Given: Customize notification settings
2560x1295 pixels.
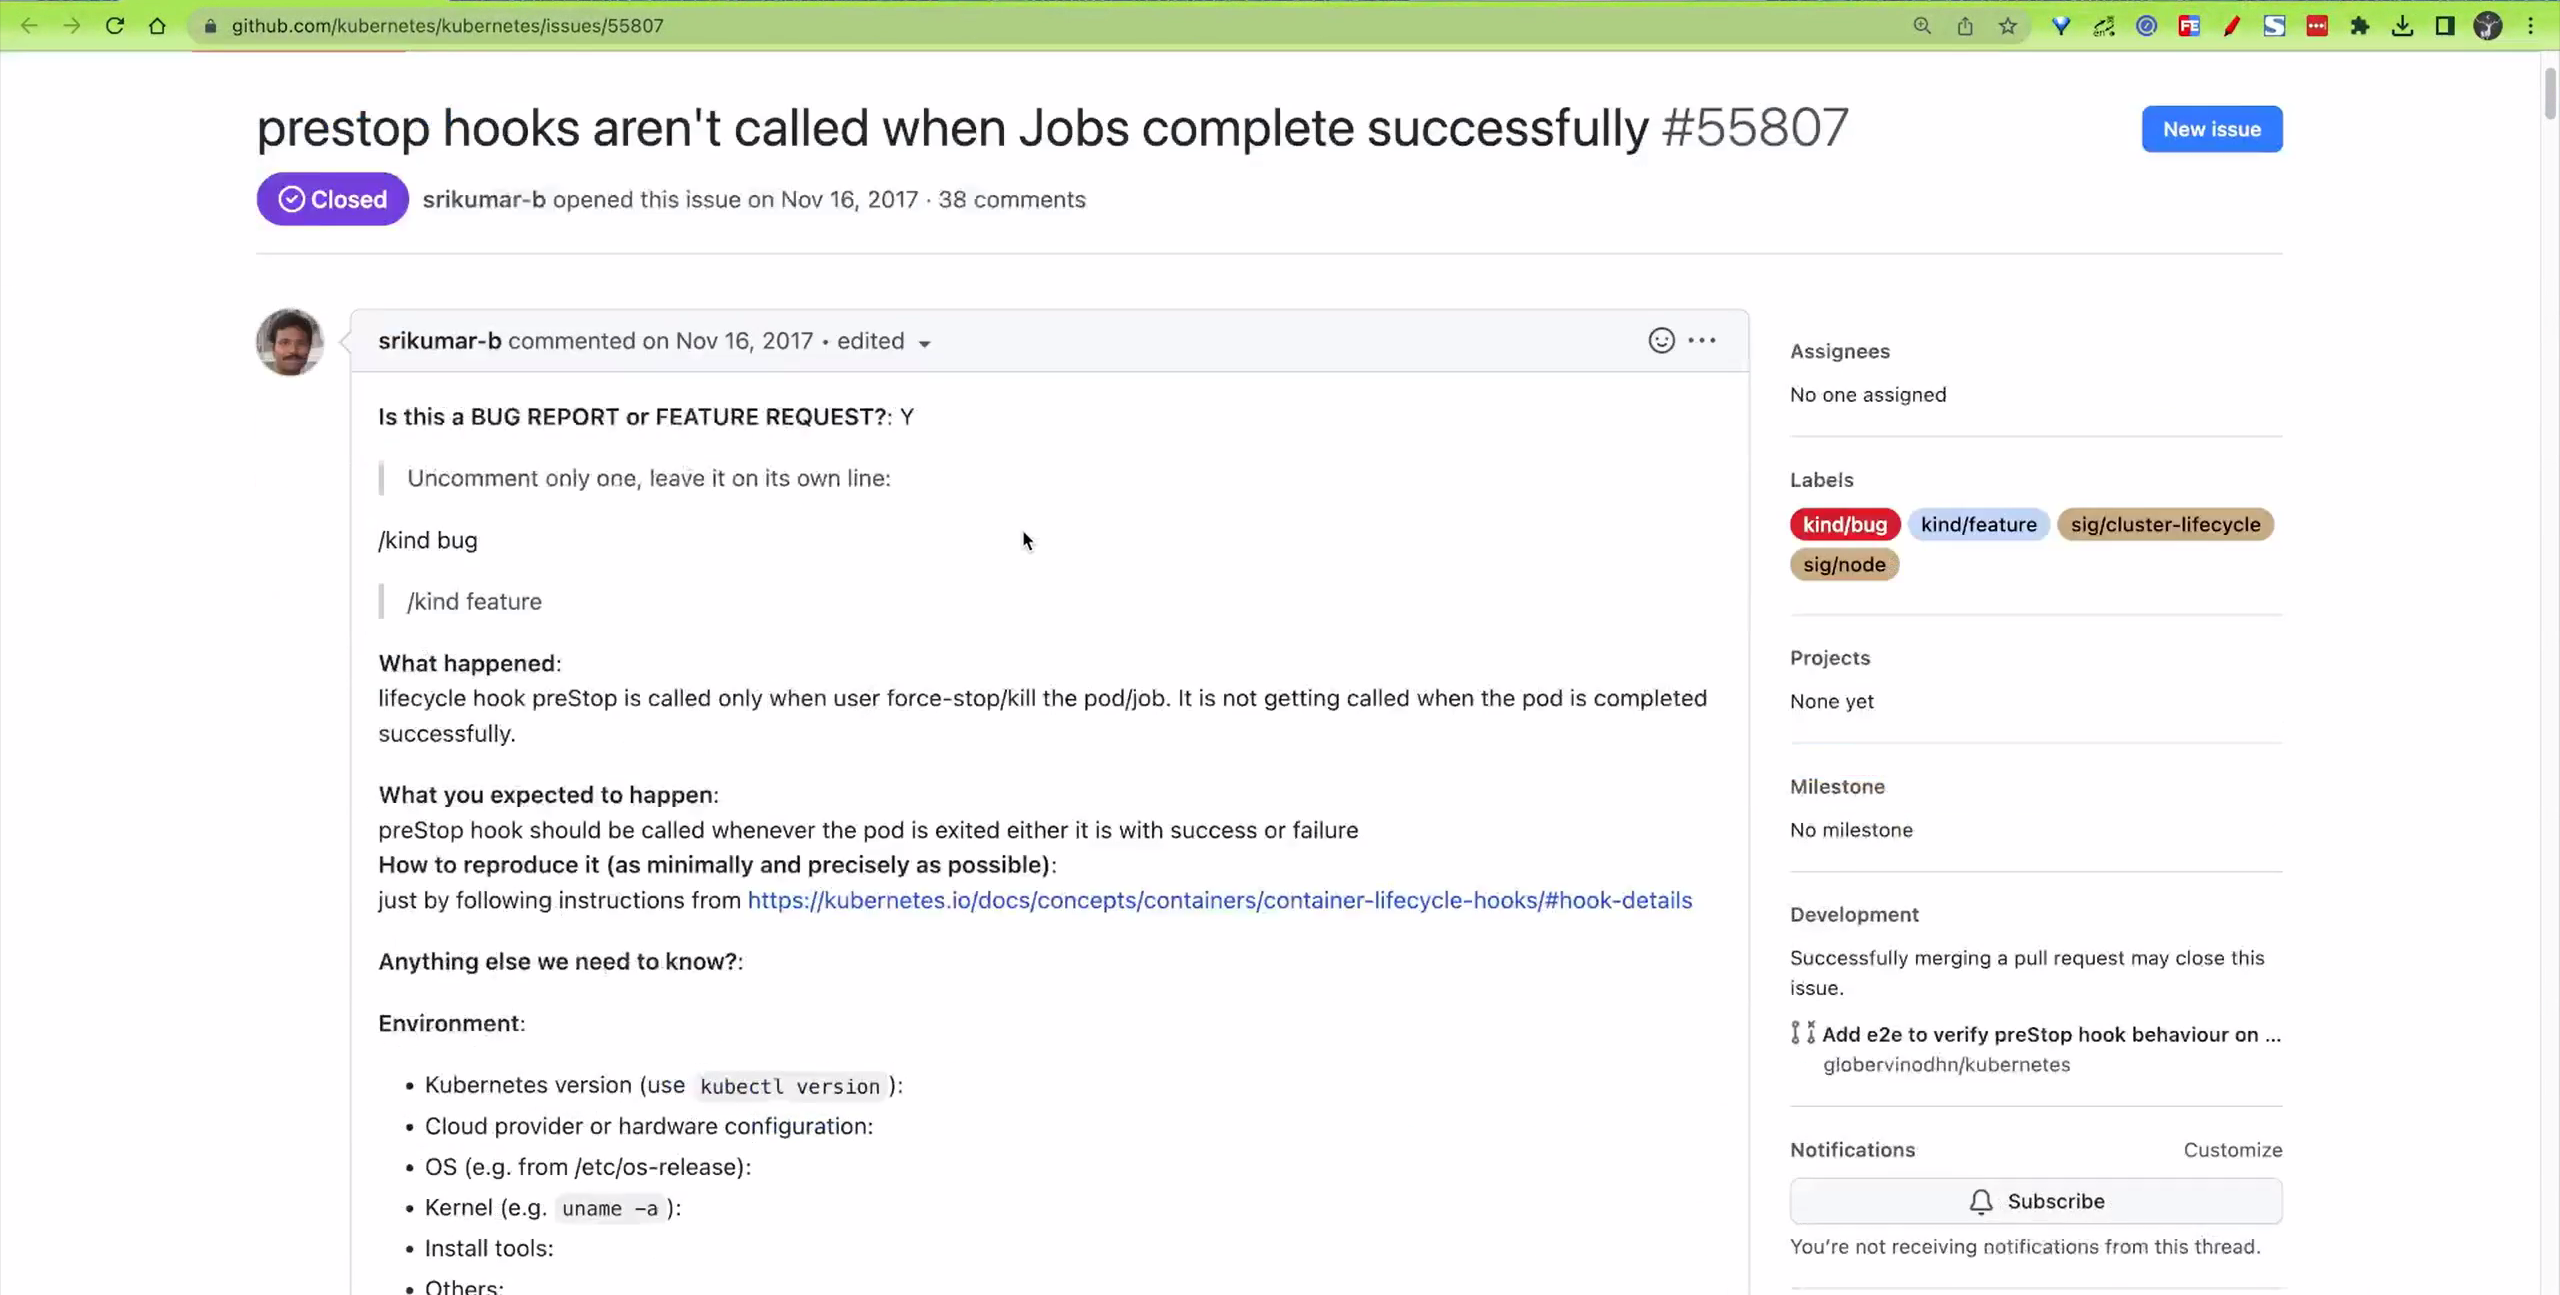Looking at the screenshot, I should click(2232, 1150).
